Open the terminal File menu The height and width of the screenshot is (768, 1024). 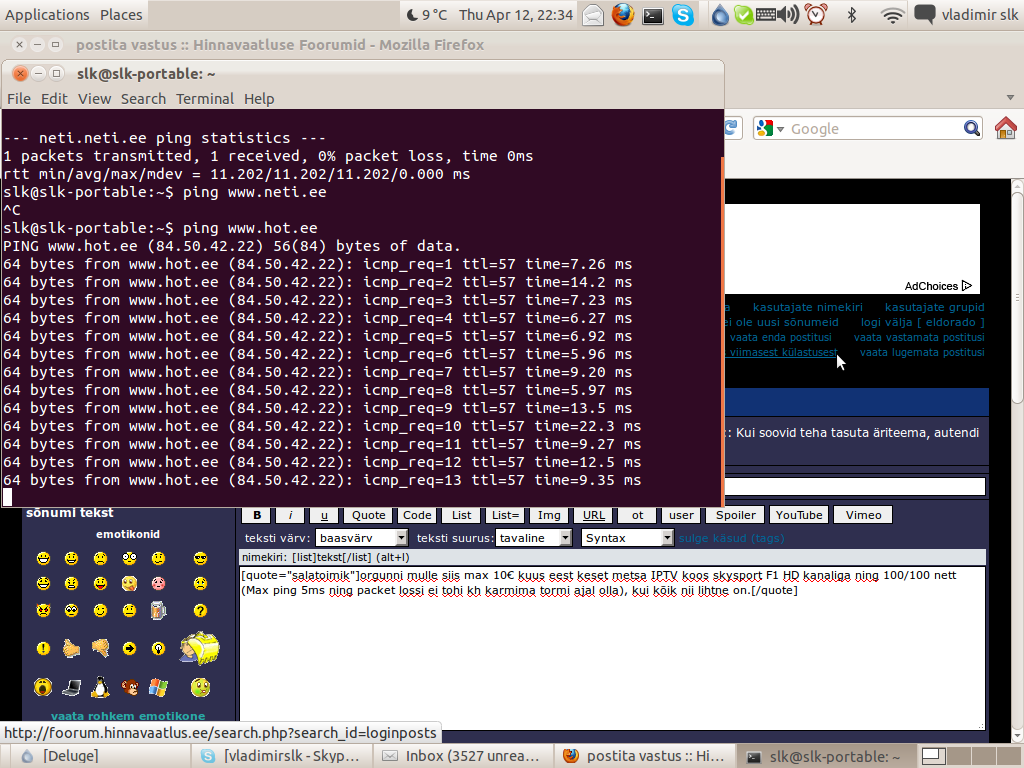pos(19,99)
